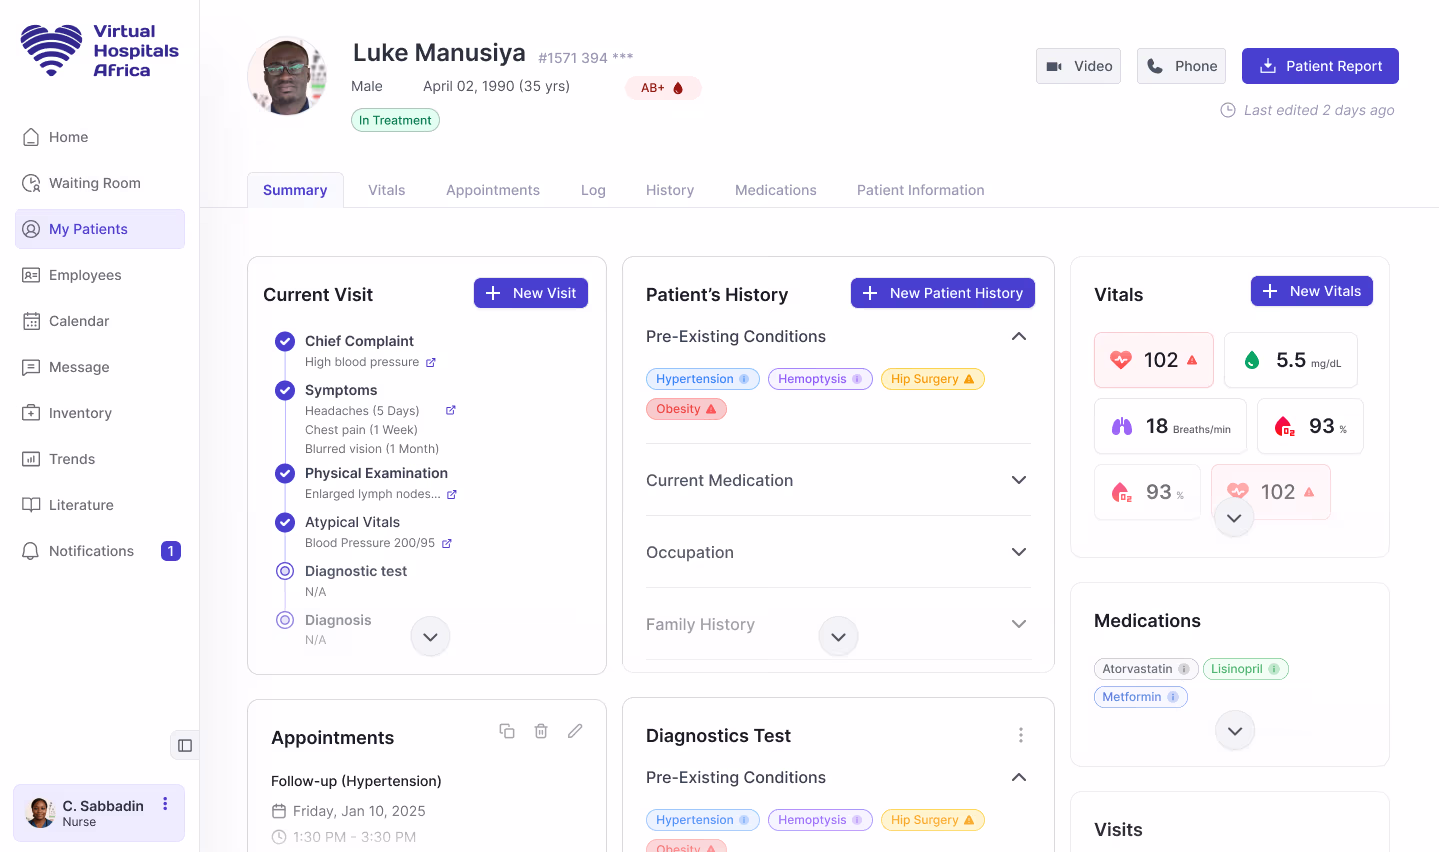Click the AB+ blood type badge

click(x=663, y=88)
